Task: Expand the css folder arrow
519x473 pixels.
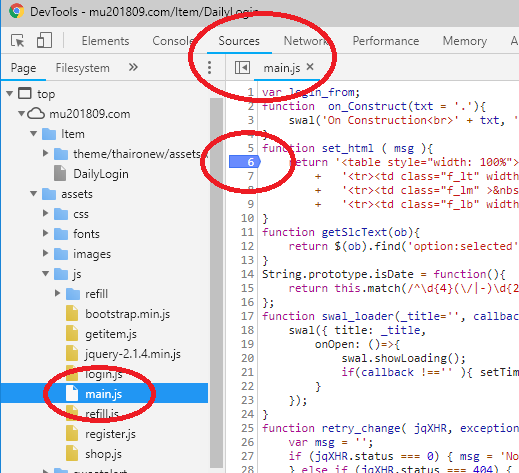Action: pyautogui.click(x=46, y=214)
